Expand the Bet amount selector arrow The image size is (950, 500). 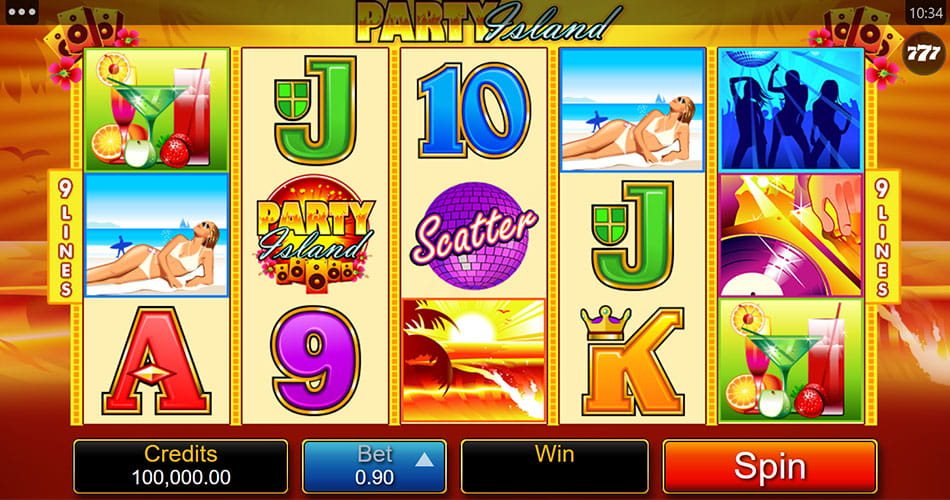pyautogui.click(x=424, y=461)
